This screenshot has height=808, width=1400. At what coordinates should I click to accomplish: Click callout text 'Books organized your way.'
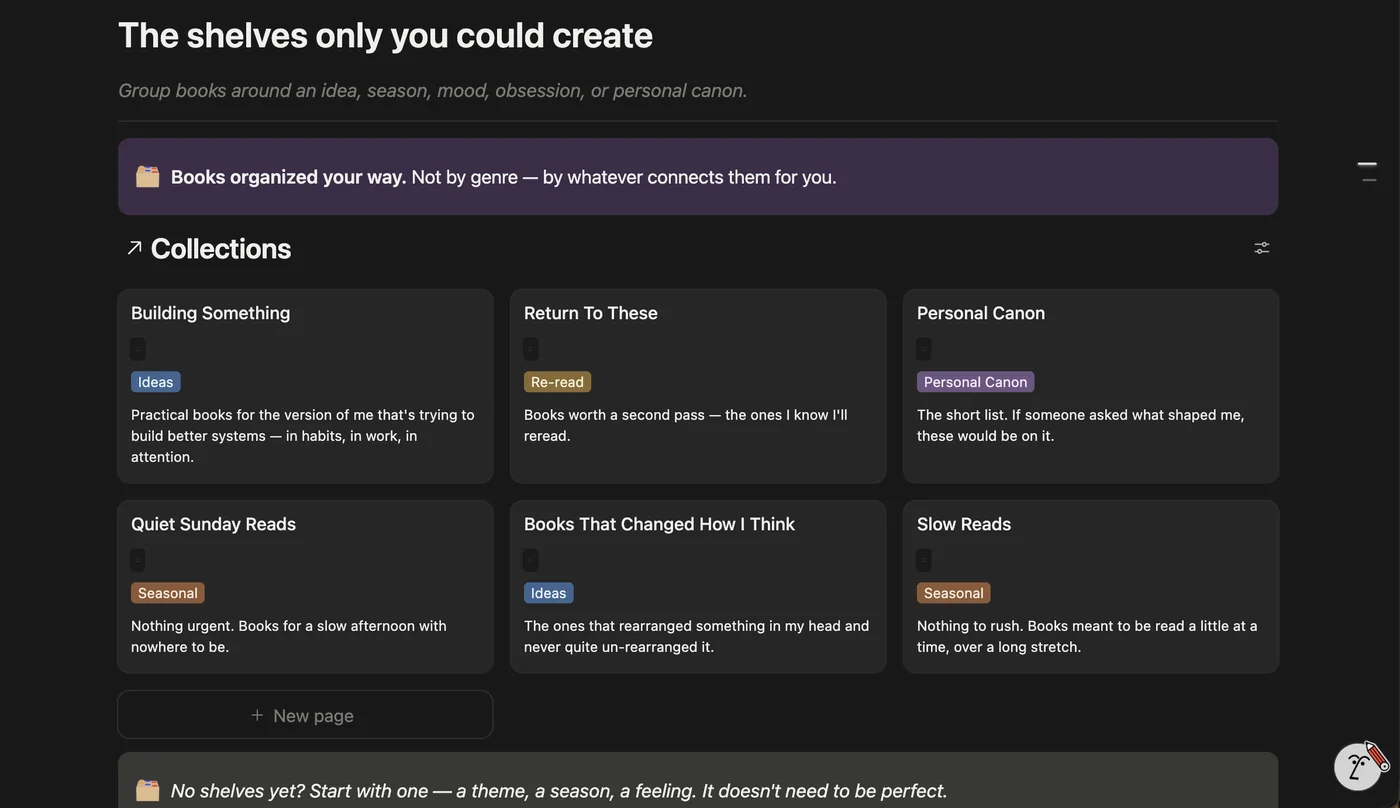click(x=289, y=177)
